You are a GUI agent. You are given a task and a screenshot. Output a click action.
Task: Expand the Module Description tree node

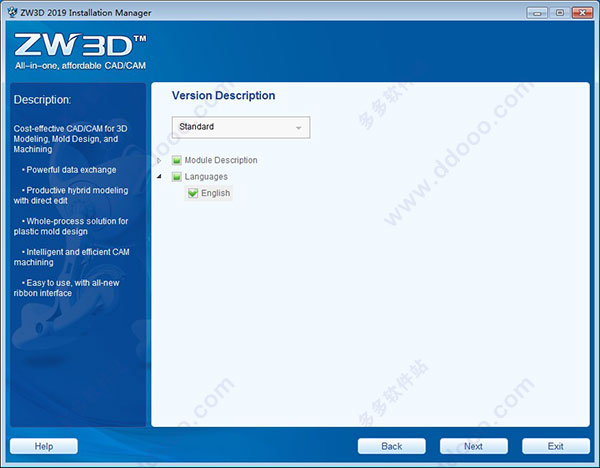[159, 160]
